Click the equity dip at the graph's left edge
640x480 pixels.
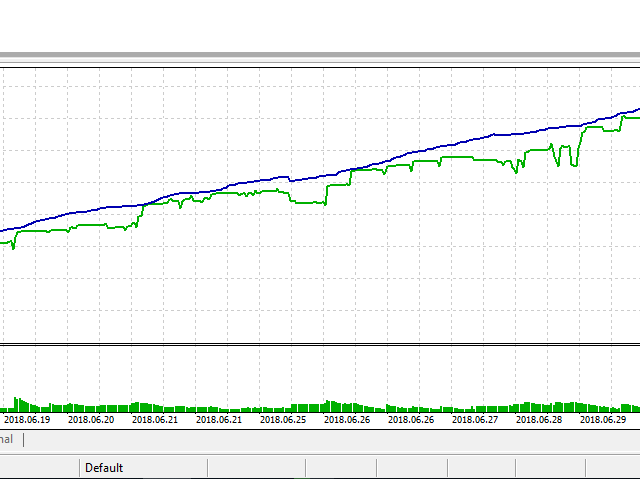coord(13,246)
